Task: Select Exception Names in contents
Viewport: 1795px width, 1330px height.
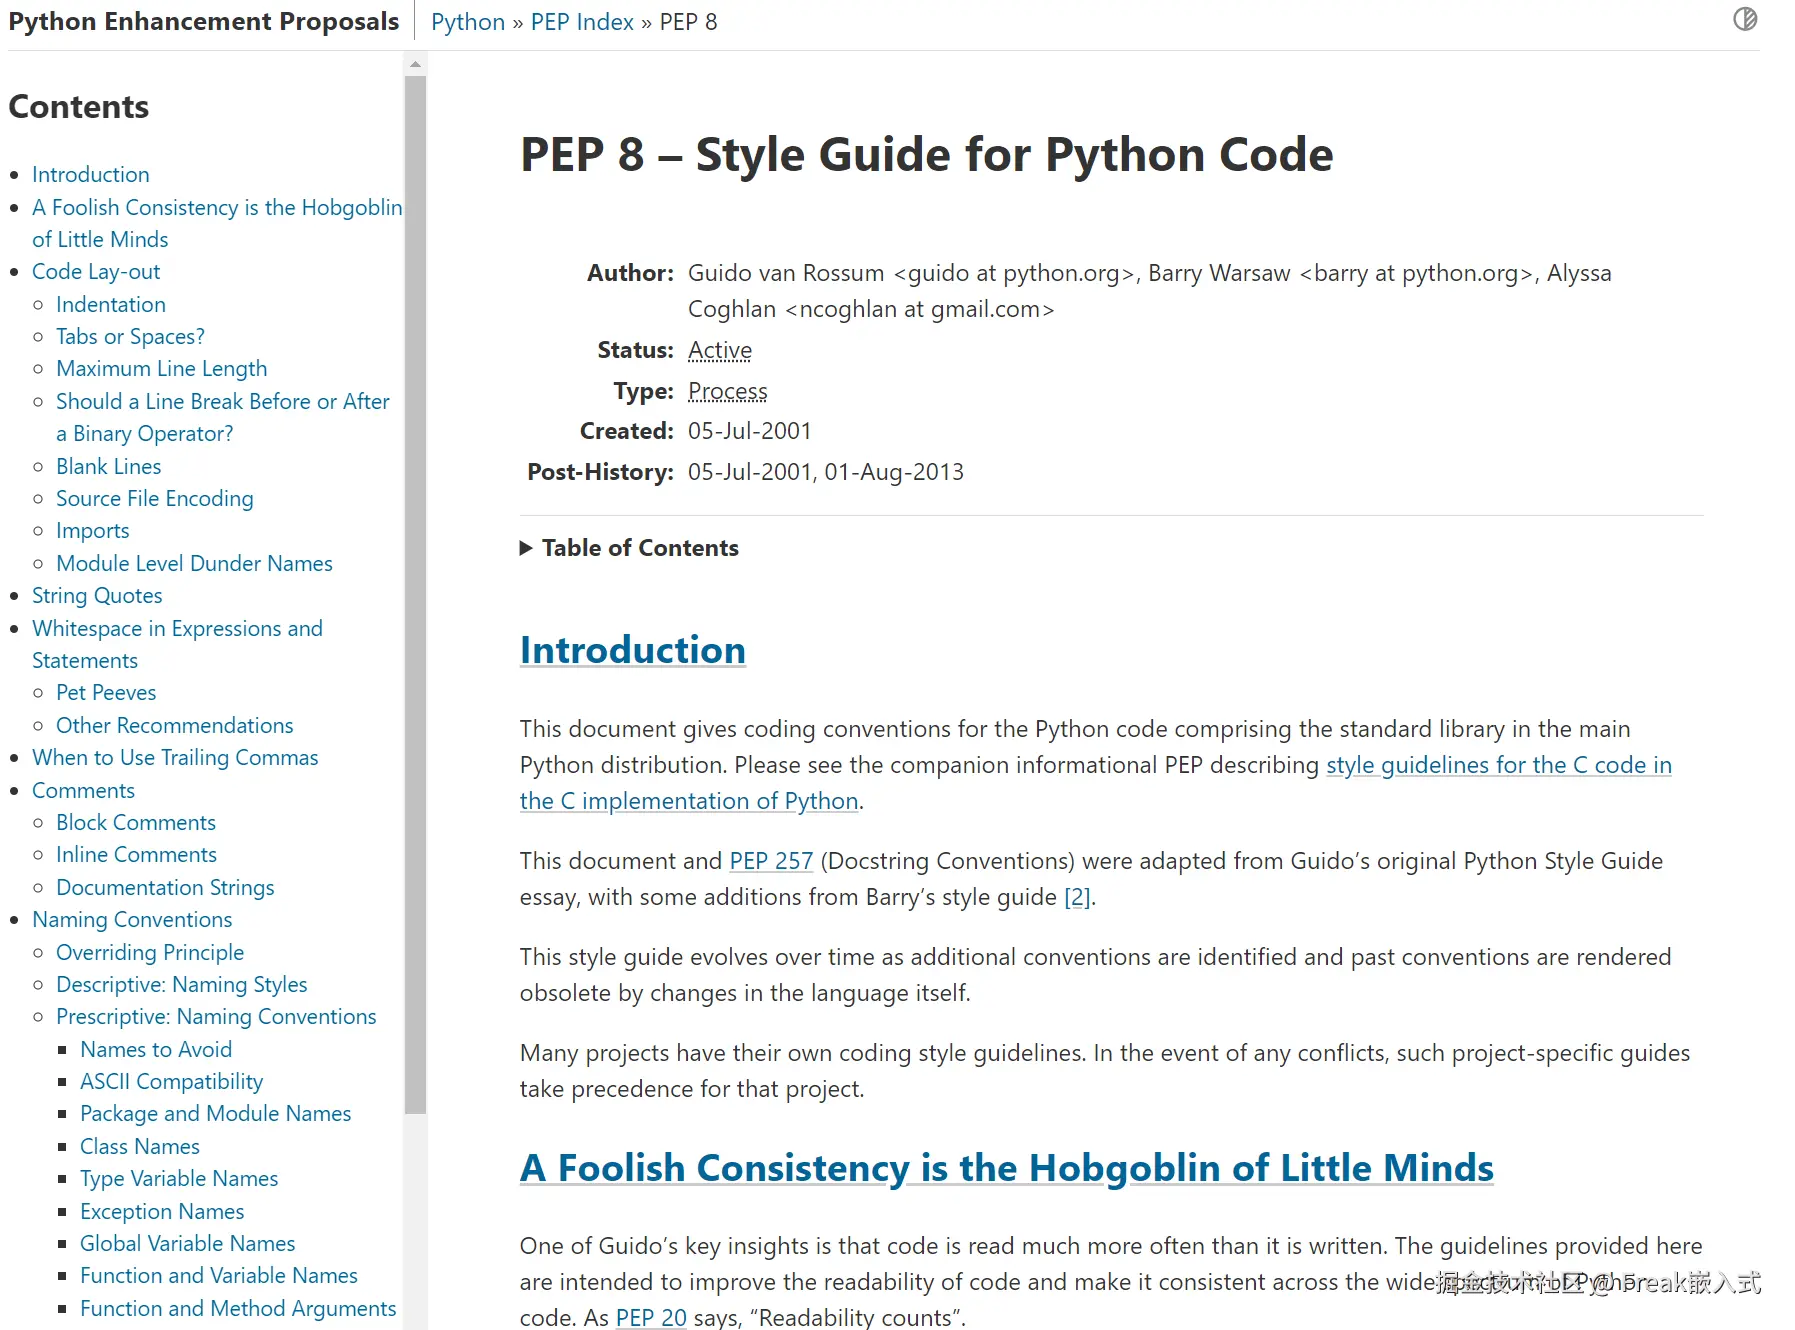Action: pos(162,1211)
